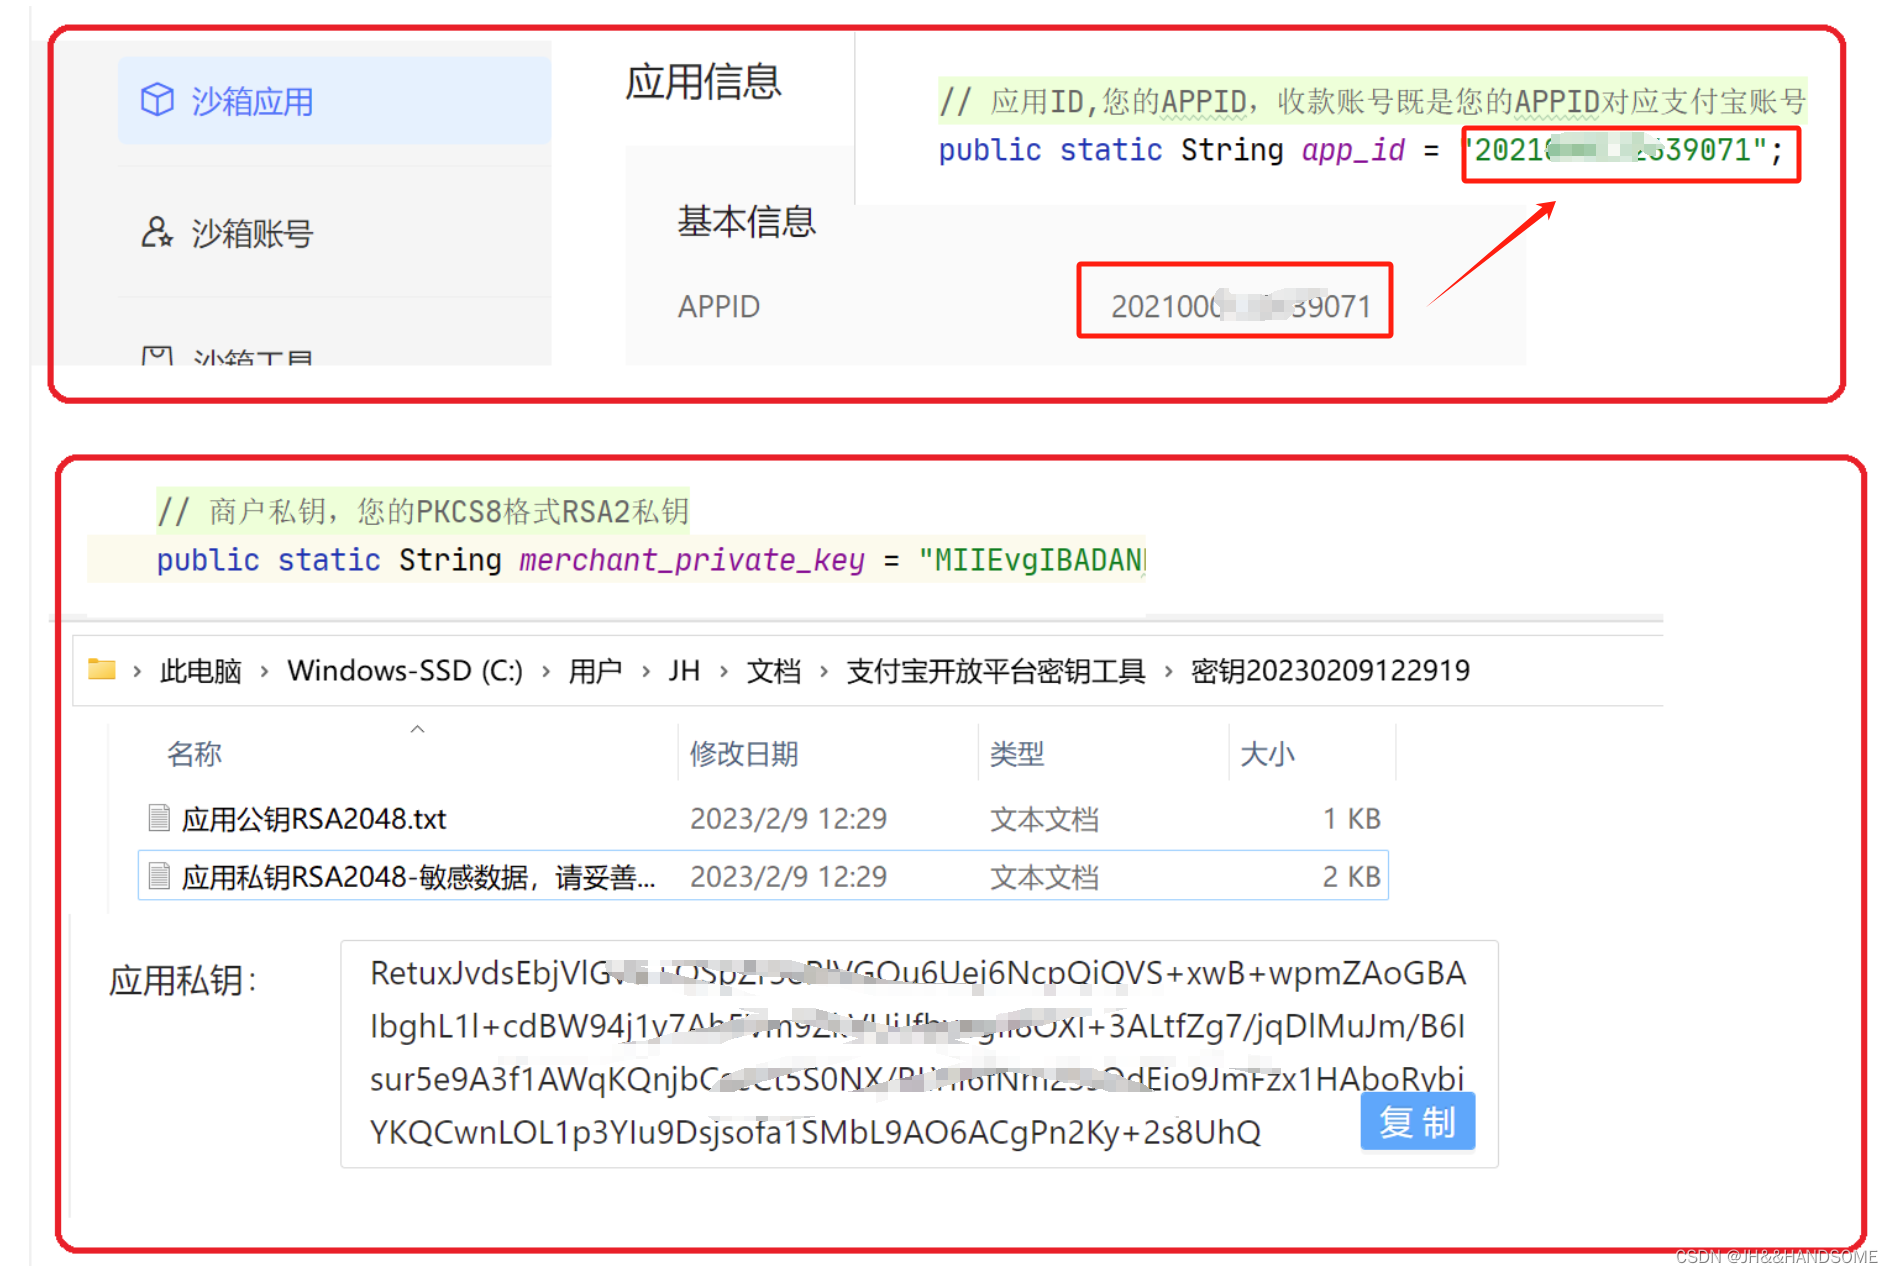Viewport: 1893px width, 1273px height.
Task: Click the date of the 应用公钥RSA2048.txt row
Action: [788, 819]
